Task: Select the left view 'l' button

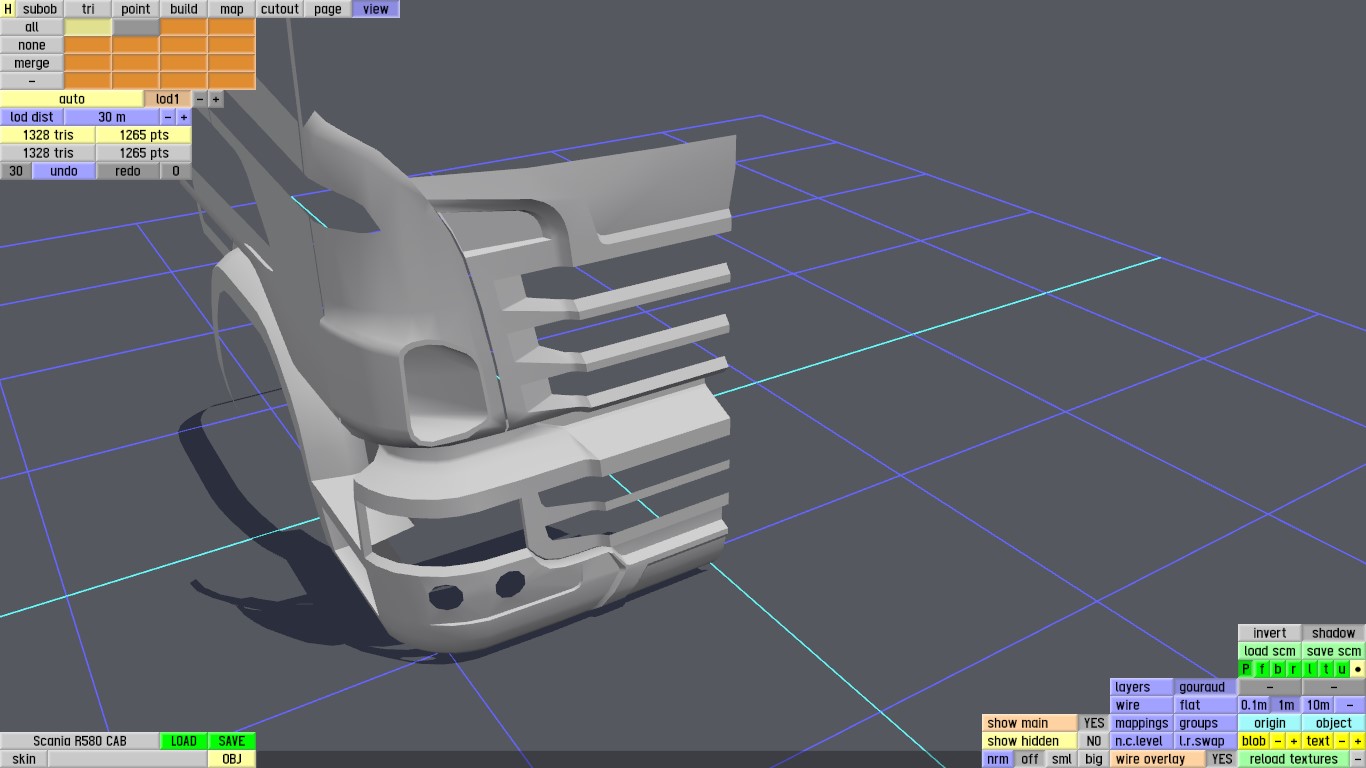Action: coord(1310,669)
